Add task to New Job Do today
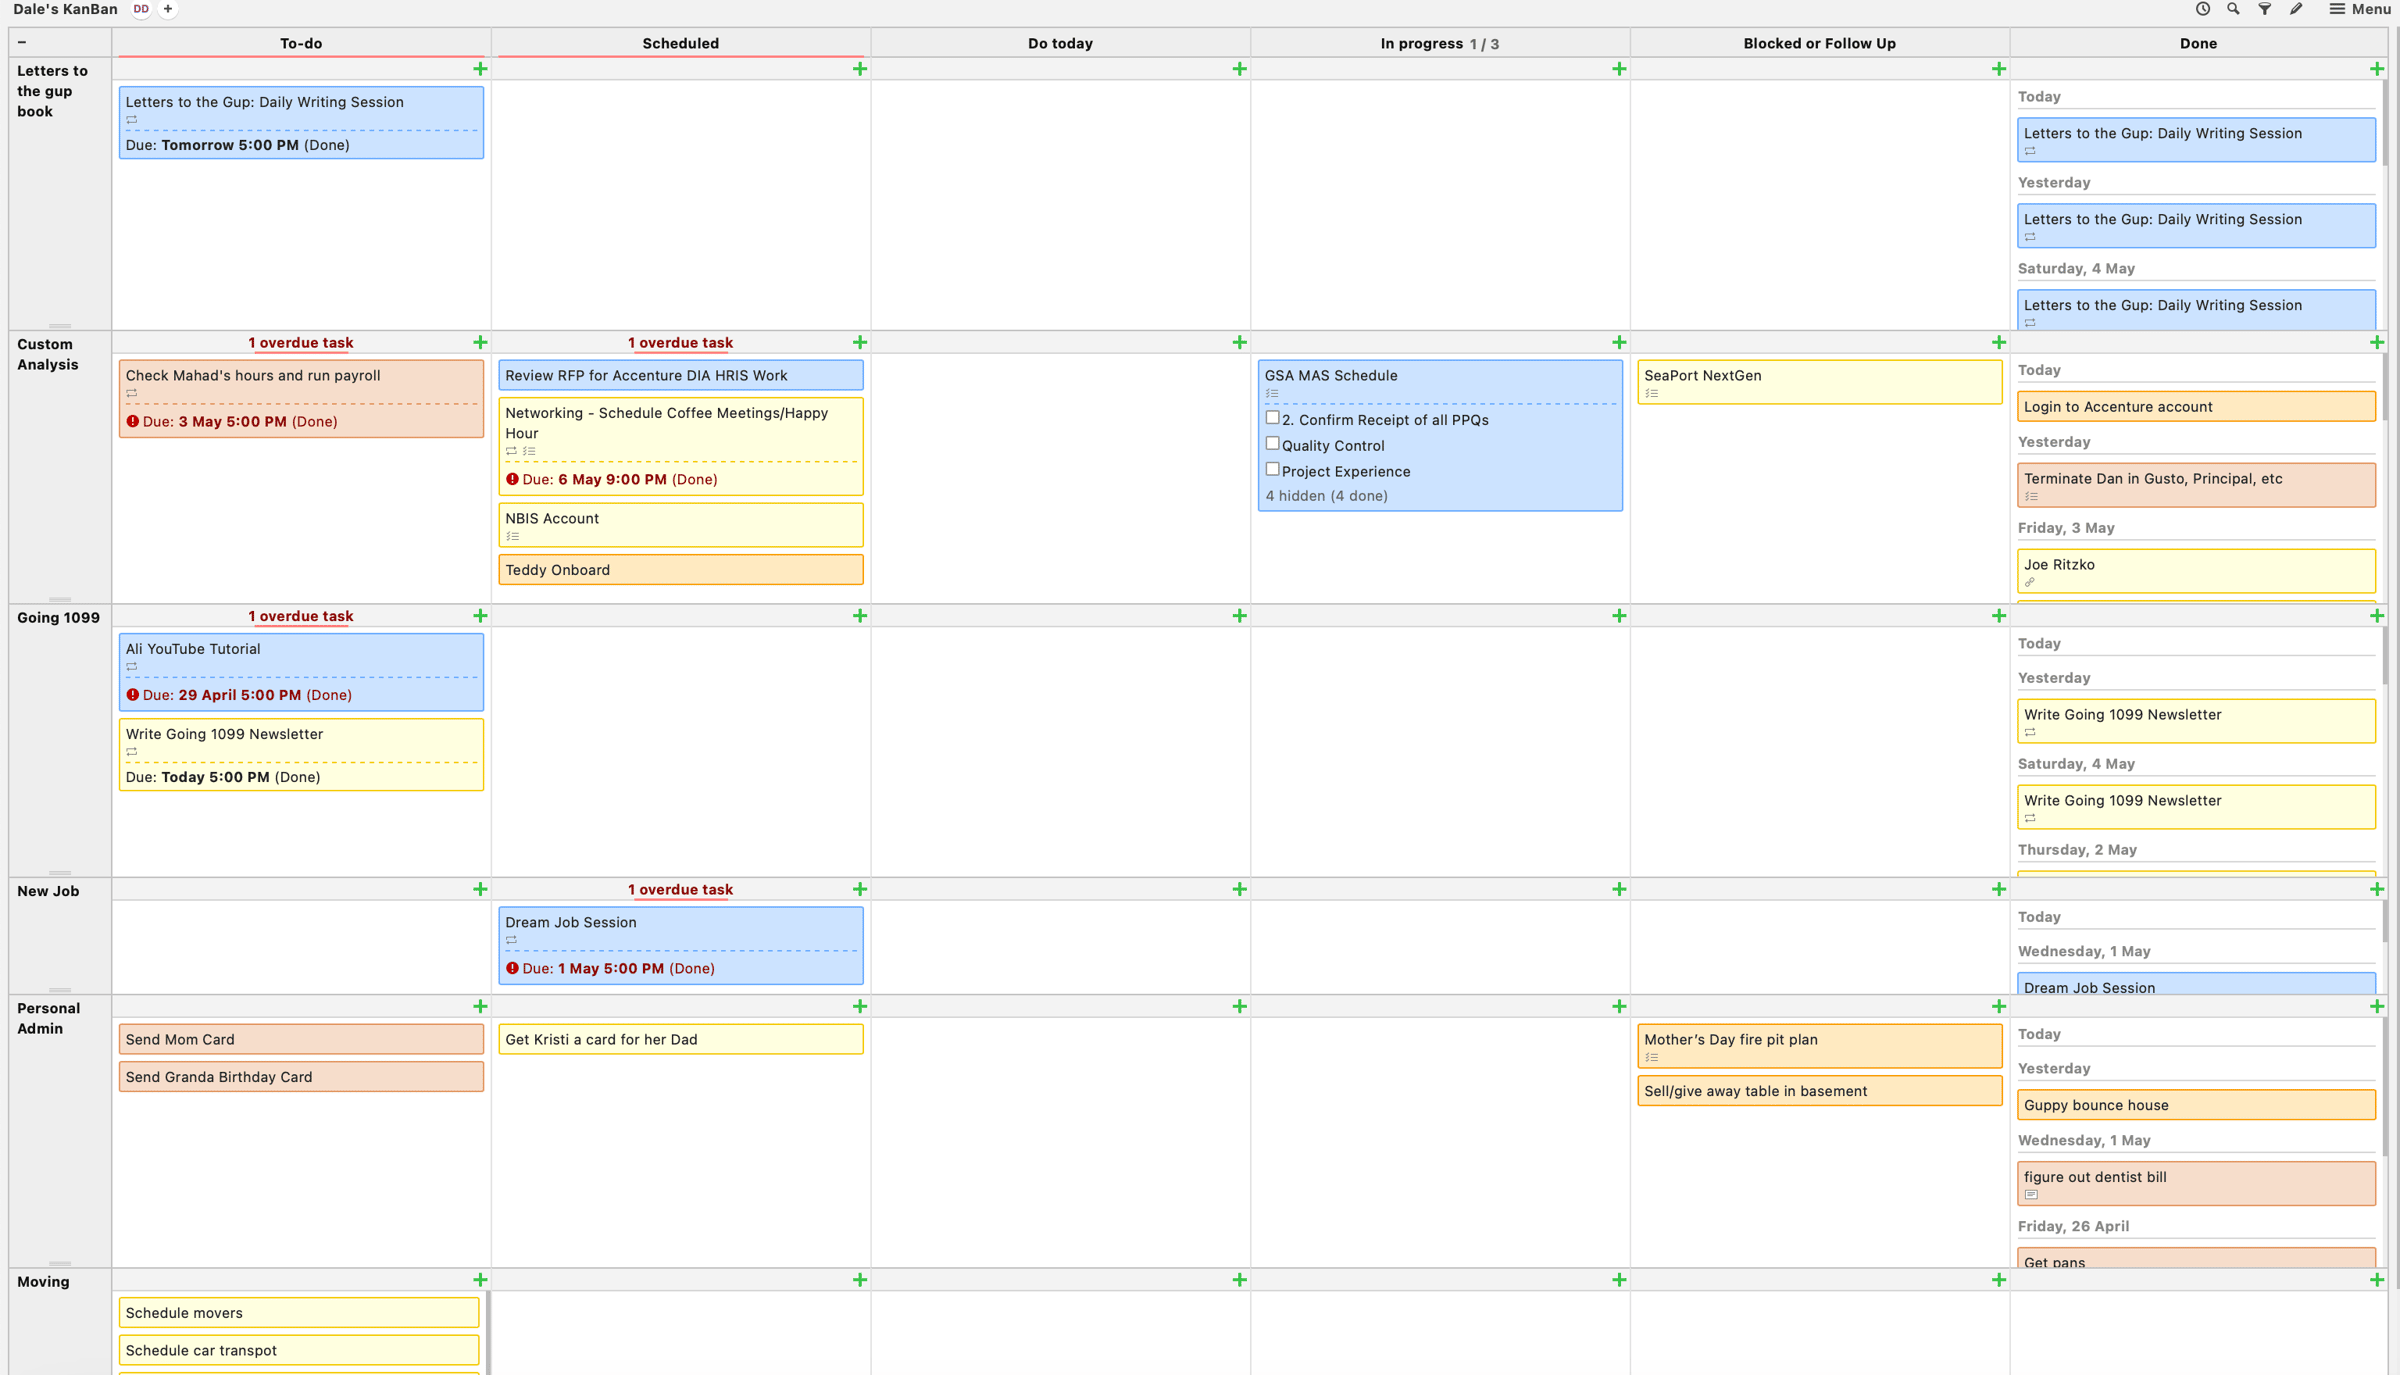This screenshot has width=2400, height=1375. (x=1239, y=889)
